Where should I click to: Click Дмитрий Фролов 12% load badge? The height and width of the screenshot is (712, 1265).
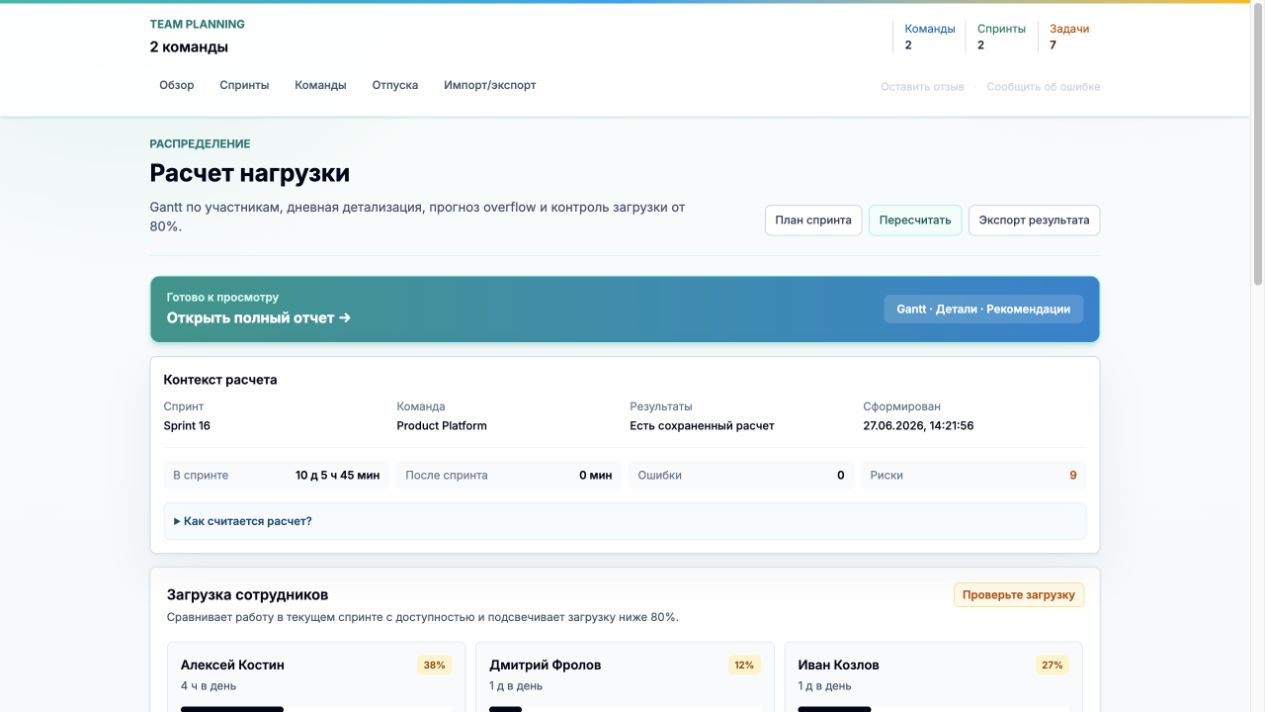[x=744, y=665]
